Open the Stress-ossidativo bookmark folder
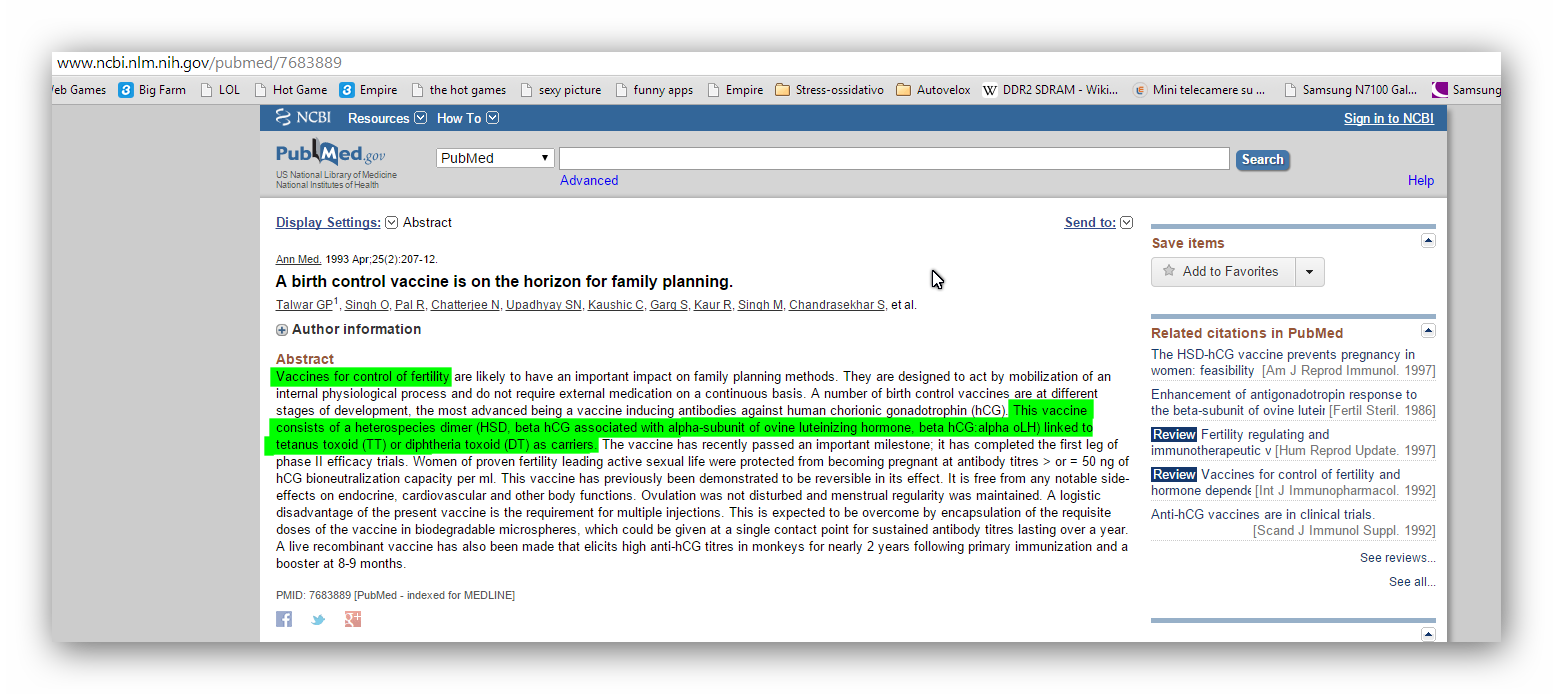 829,90
